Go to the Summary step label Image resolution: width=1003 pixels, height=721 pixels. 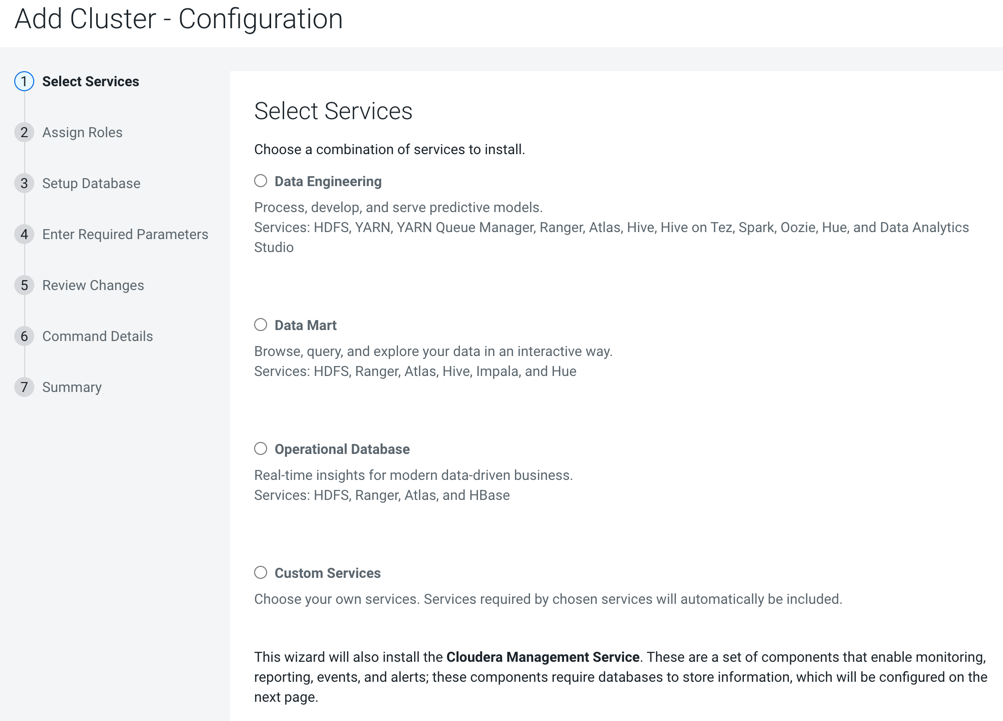point(72,388)
